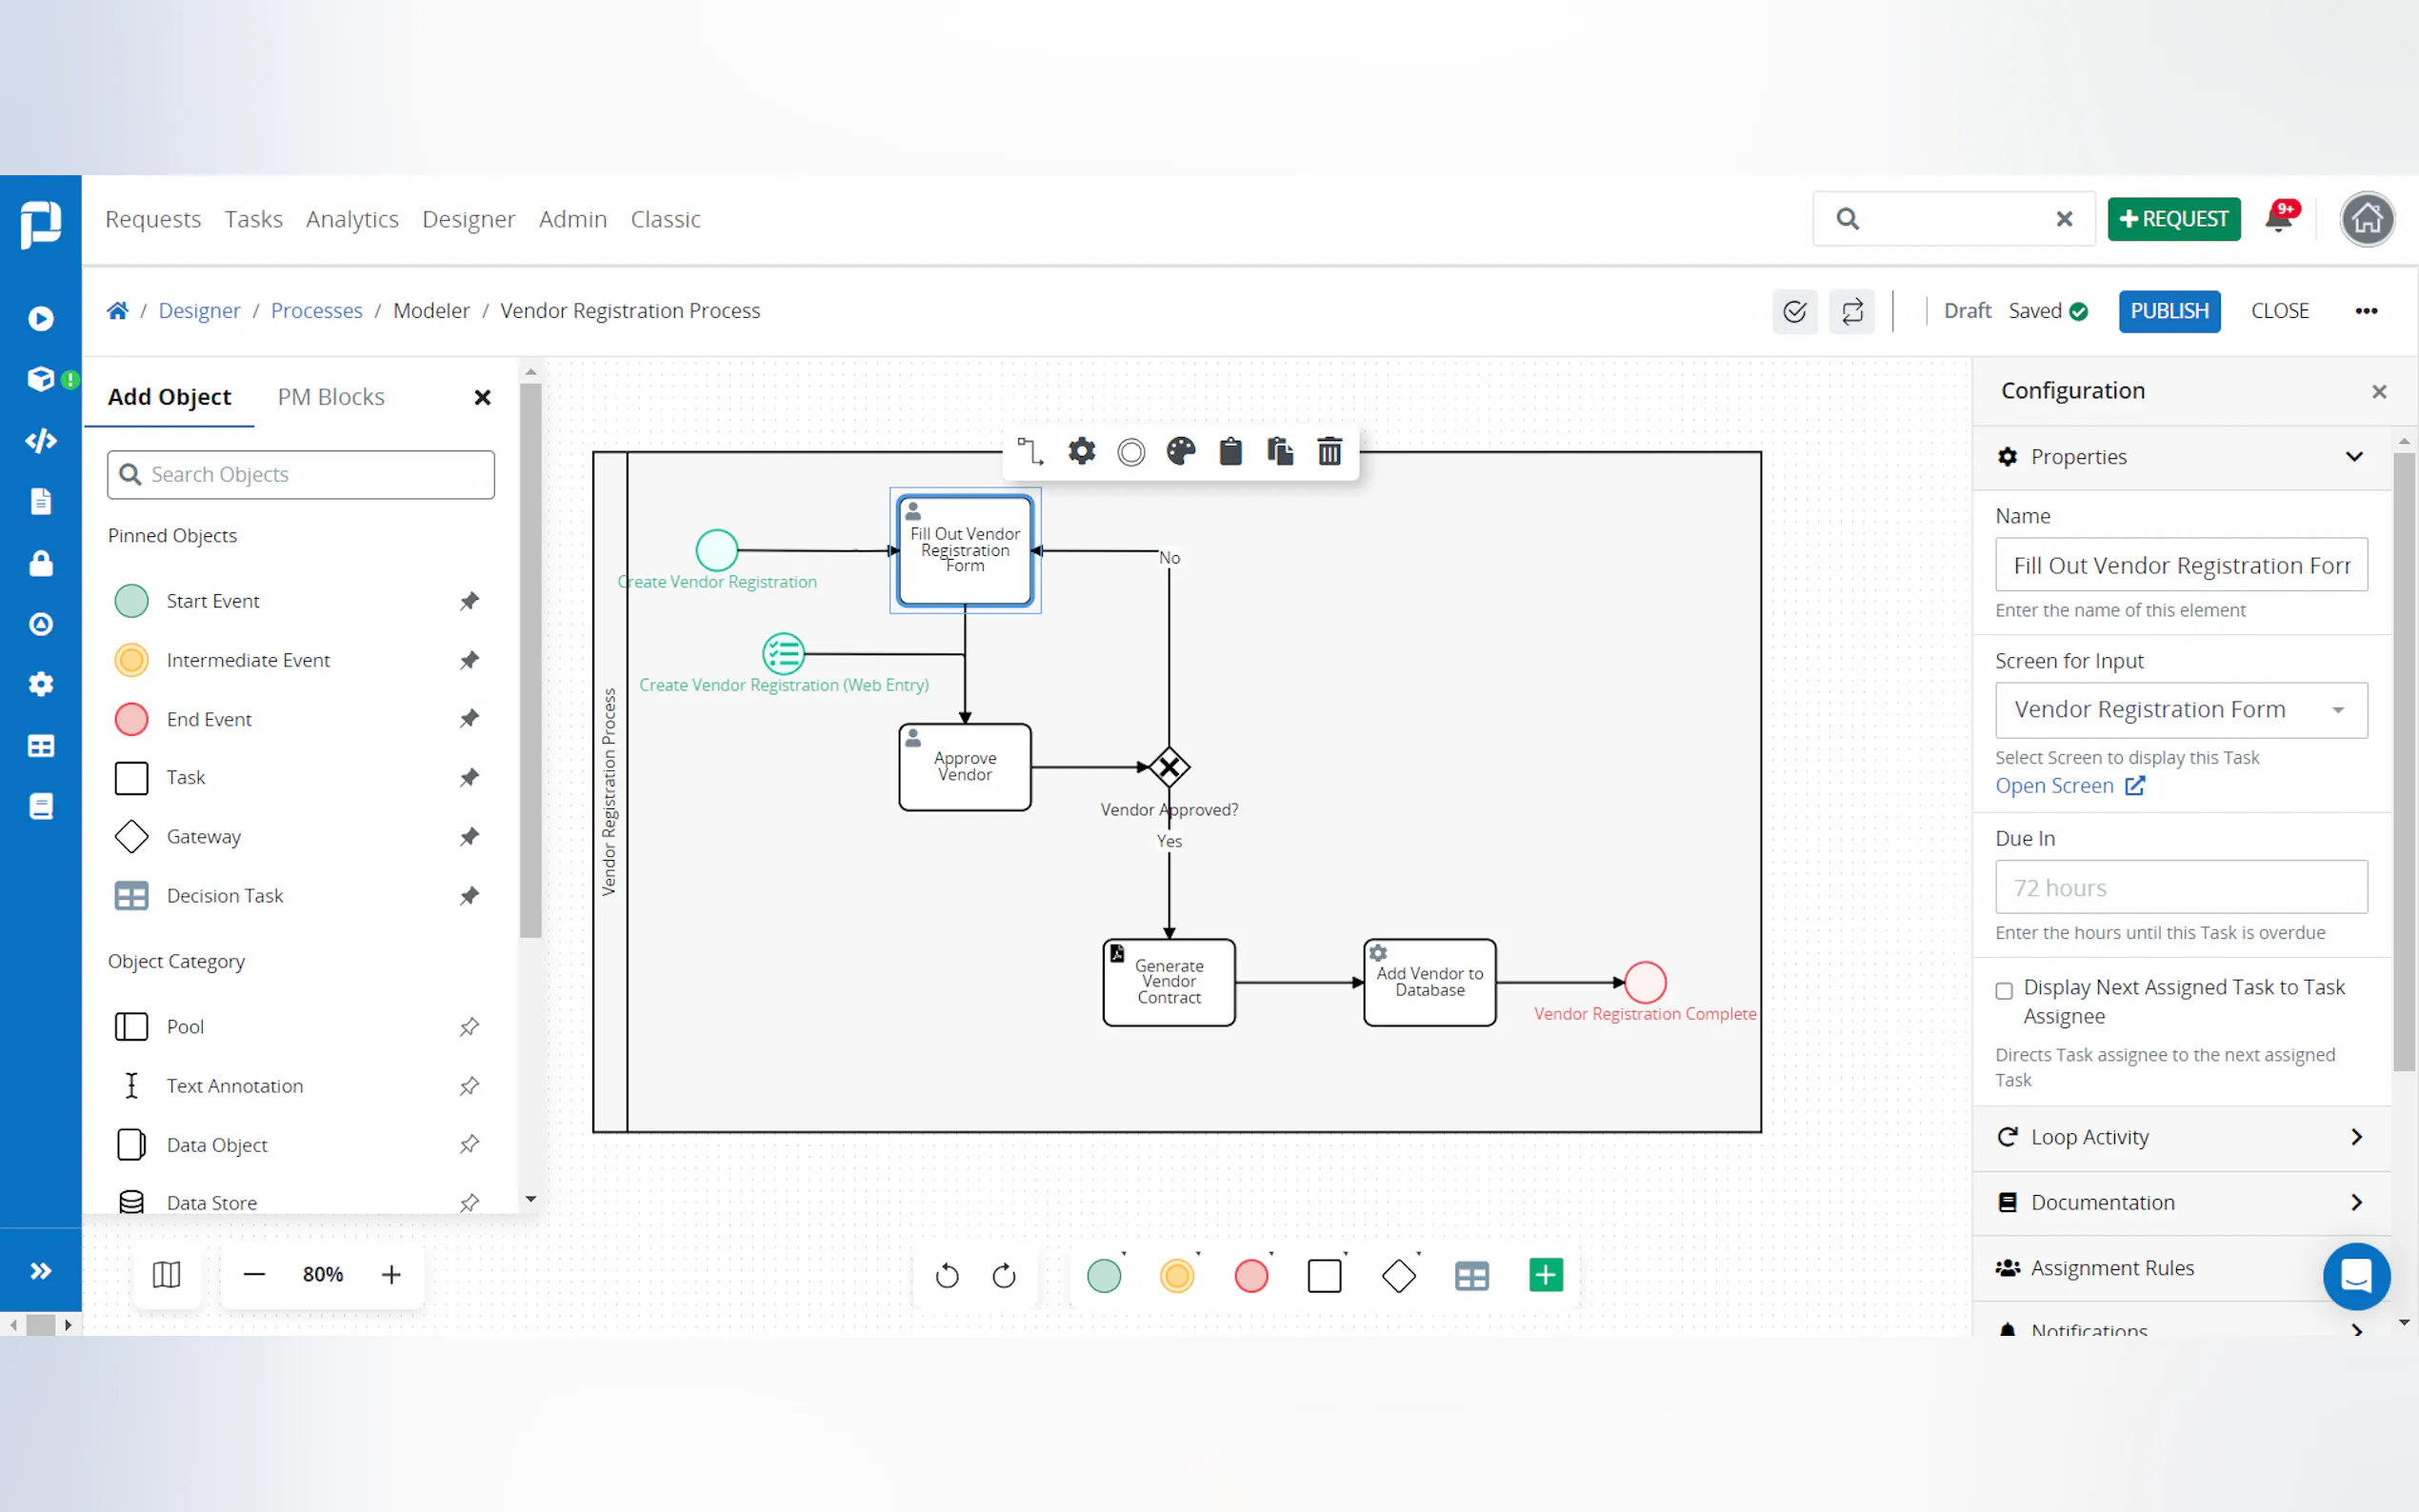Viewport: 2419px width, 1512px height.
Task: Click the trash delete icon in element toolbar
Action: point(1329,452)
